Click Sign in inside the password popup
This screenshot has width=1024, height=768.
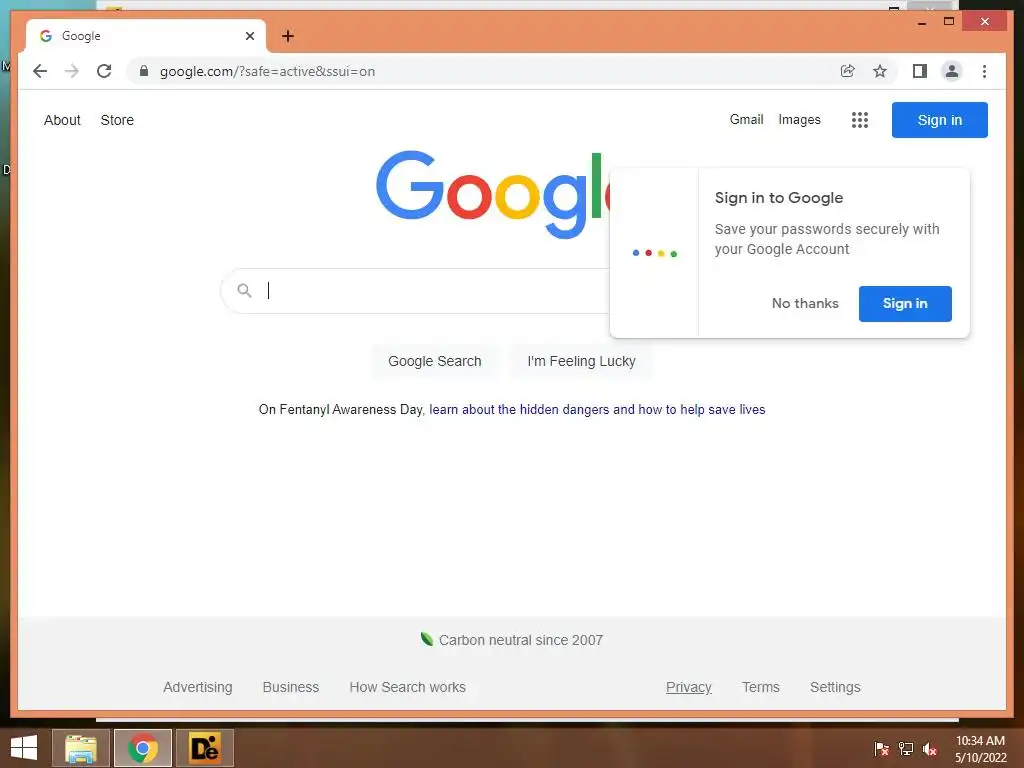tap(904, 304)
